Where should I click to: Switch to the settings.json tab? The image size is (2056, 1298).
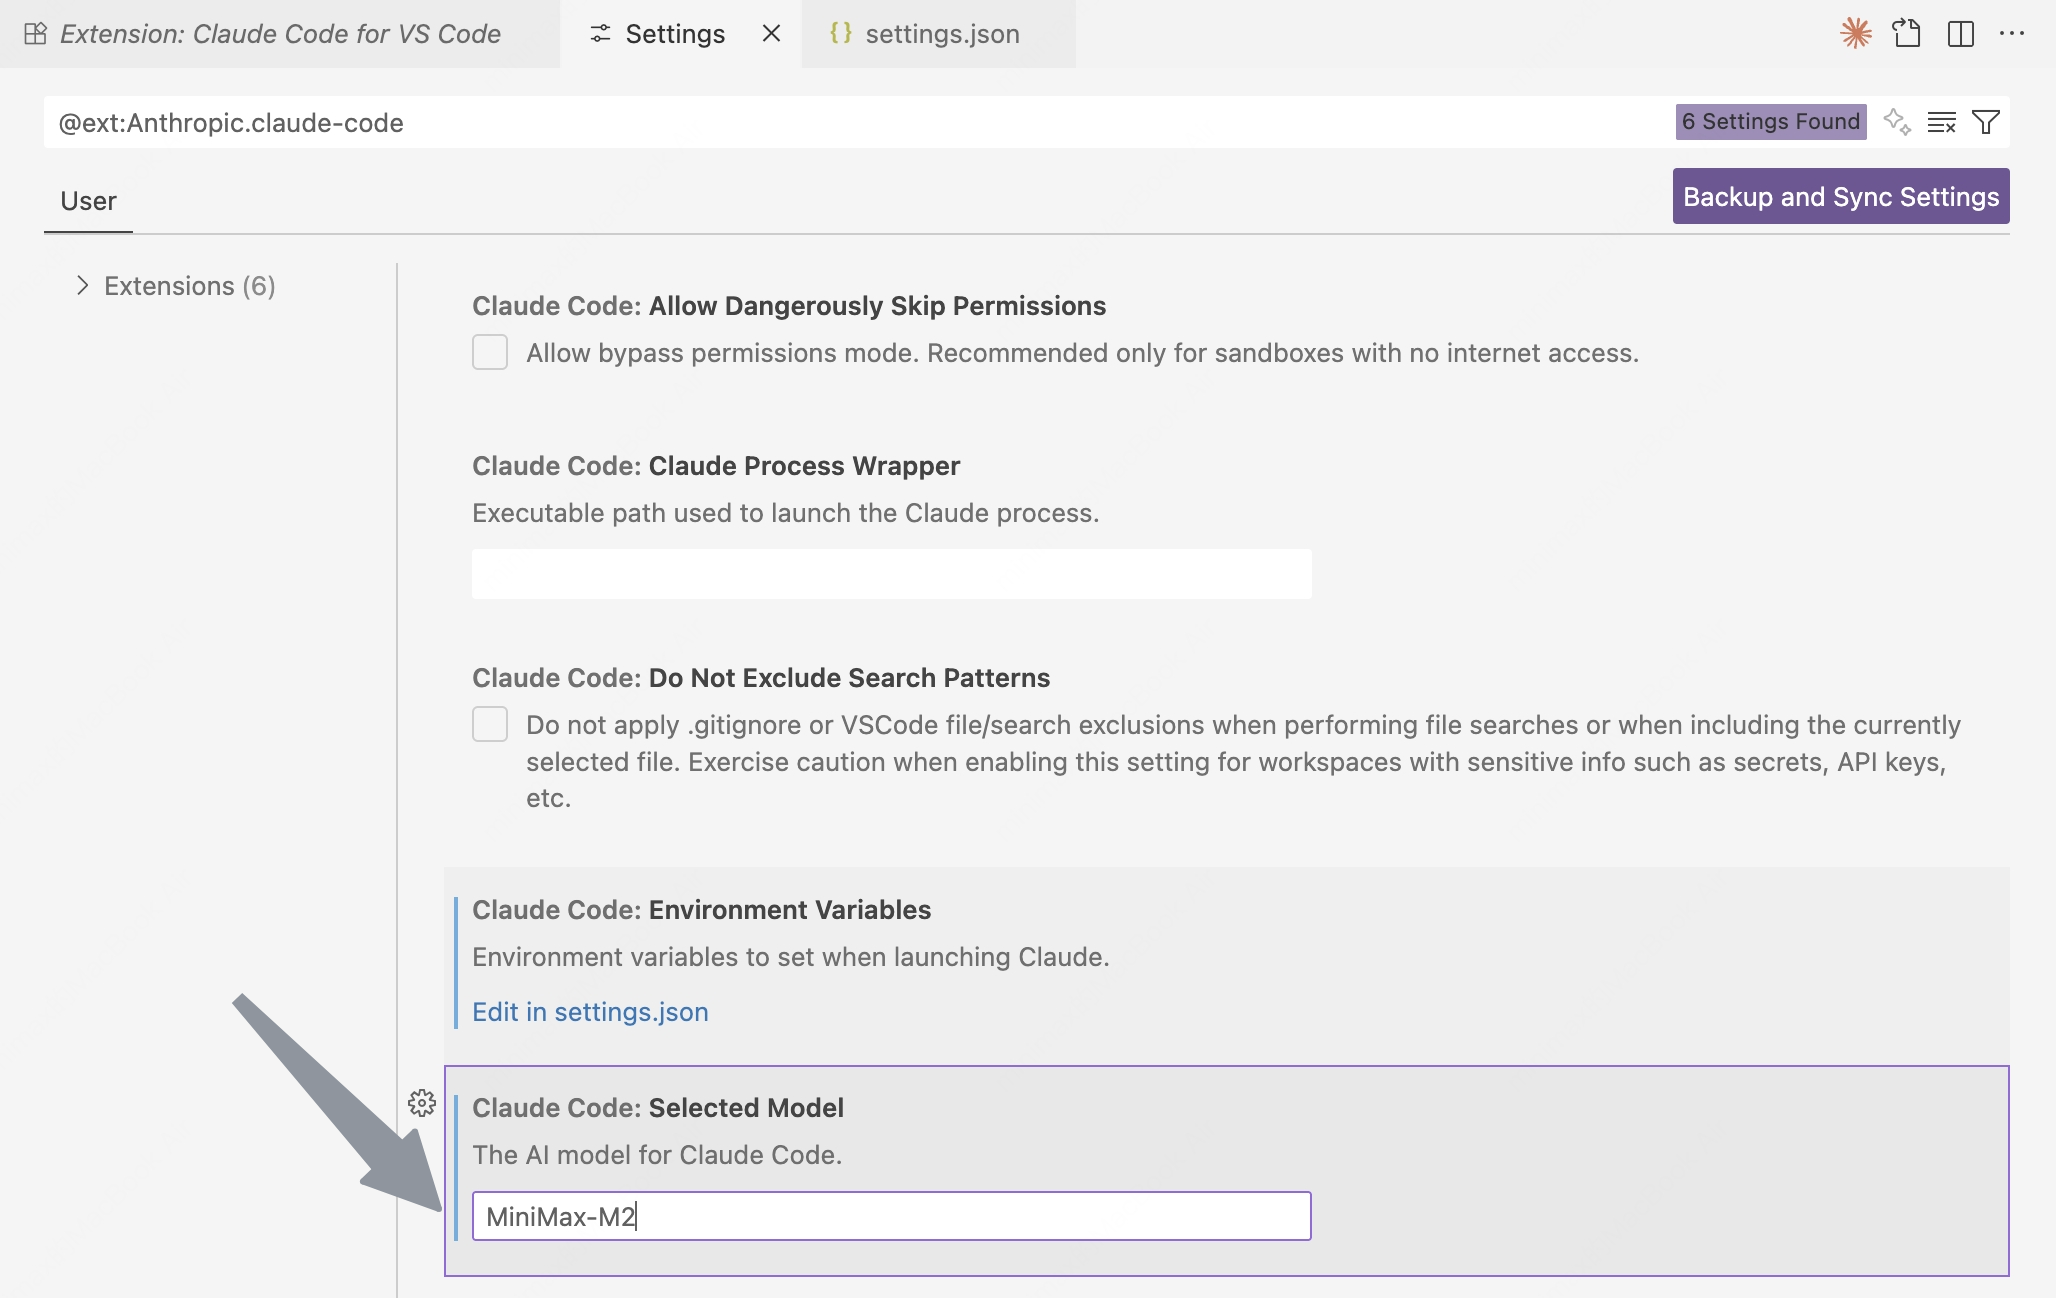click(x=940, y=34)
